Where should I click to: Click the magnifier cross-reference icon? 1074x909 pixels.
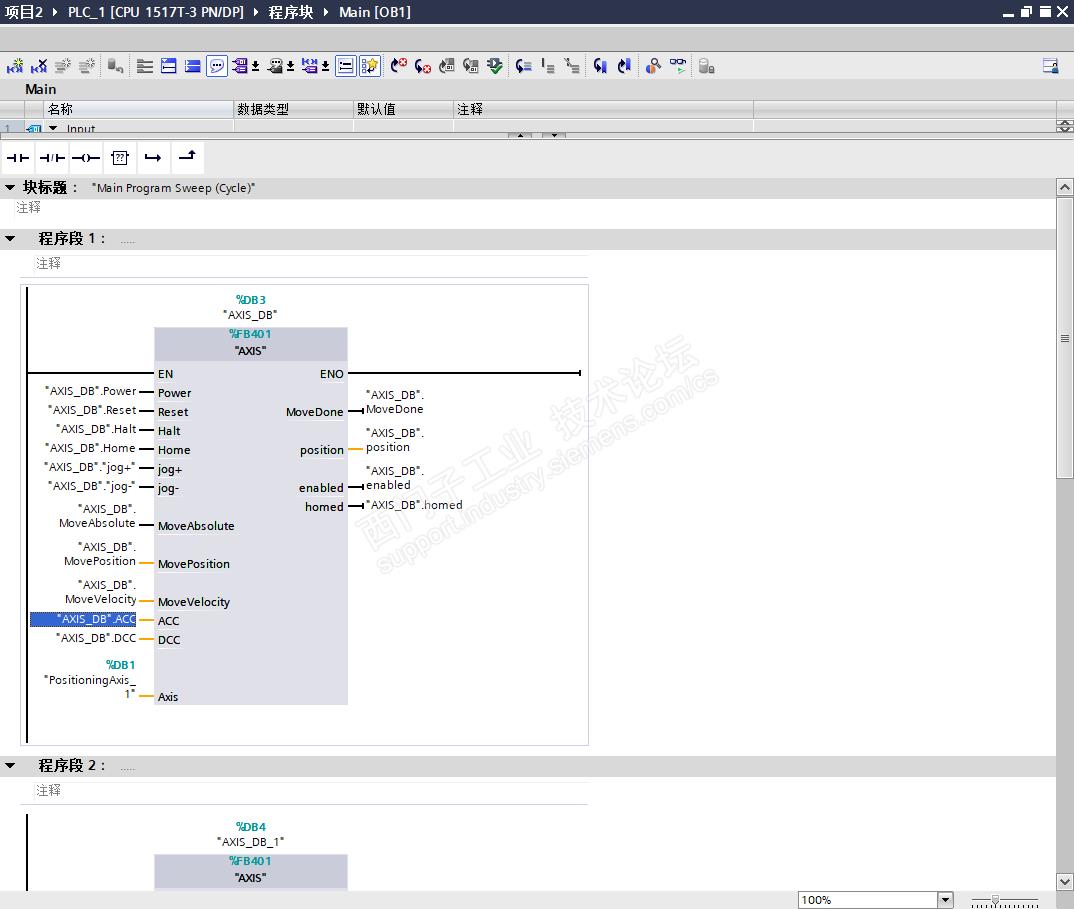click(653, 66)
